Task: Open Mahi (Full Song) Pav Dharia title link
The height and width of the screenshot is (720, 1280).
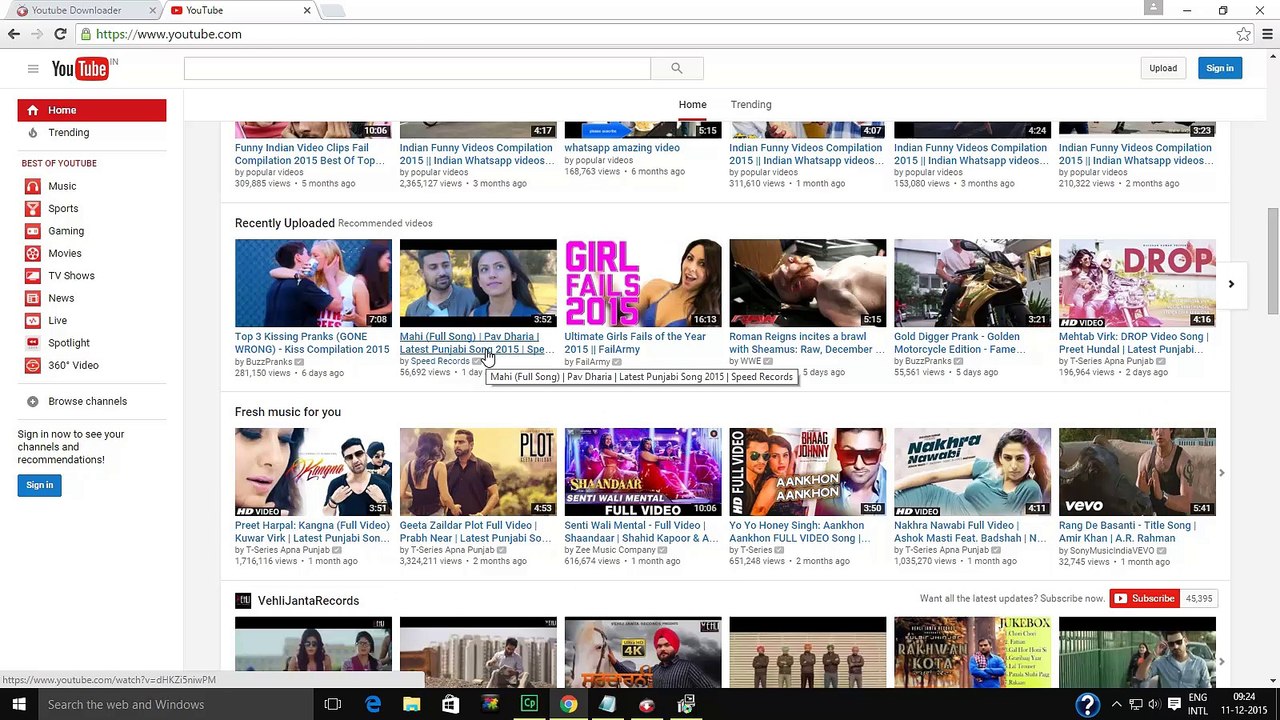Action: pos(476,343)
